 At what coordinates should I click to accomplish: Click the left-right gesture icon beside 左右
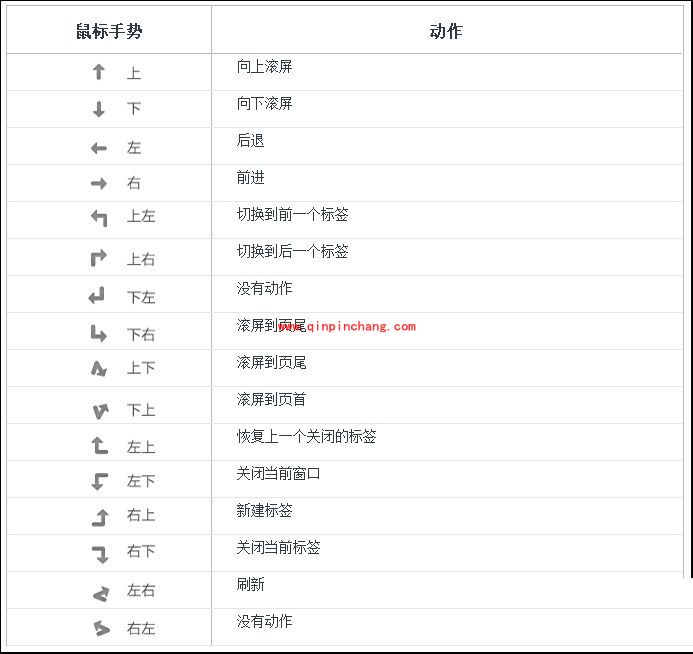(101, 594)
